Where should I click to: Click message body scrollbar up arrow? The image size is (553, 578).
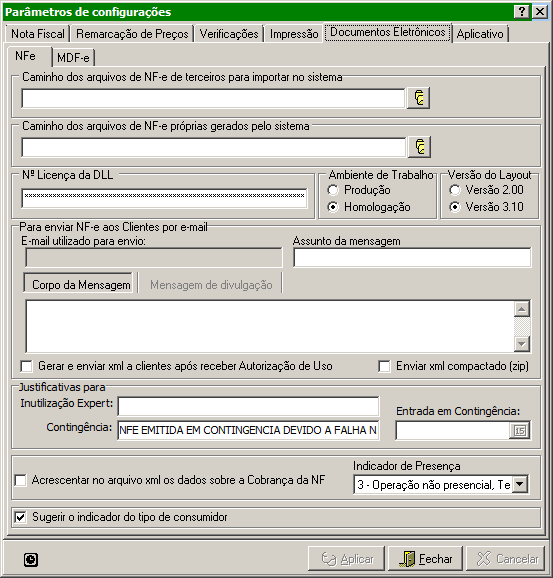[522, 309]
